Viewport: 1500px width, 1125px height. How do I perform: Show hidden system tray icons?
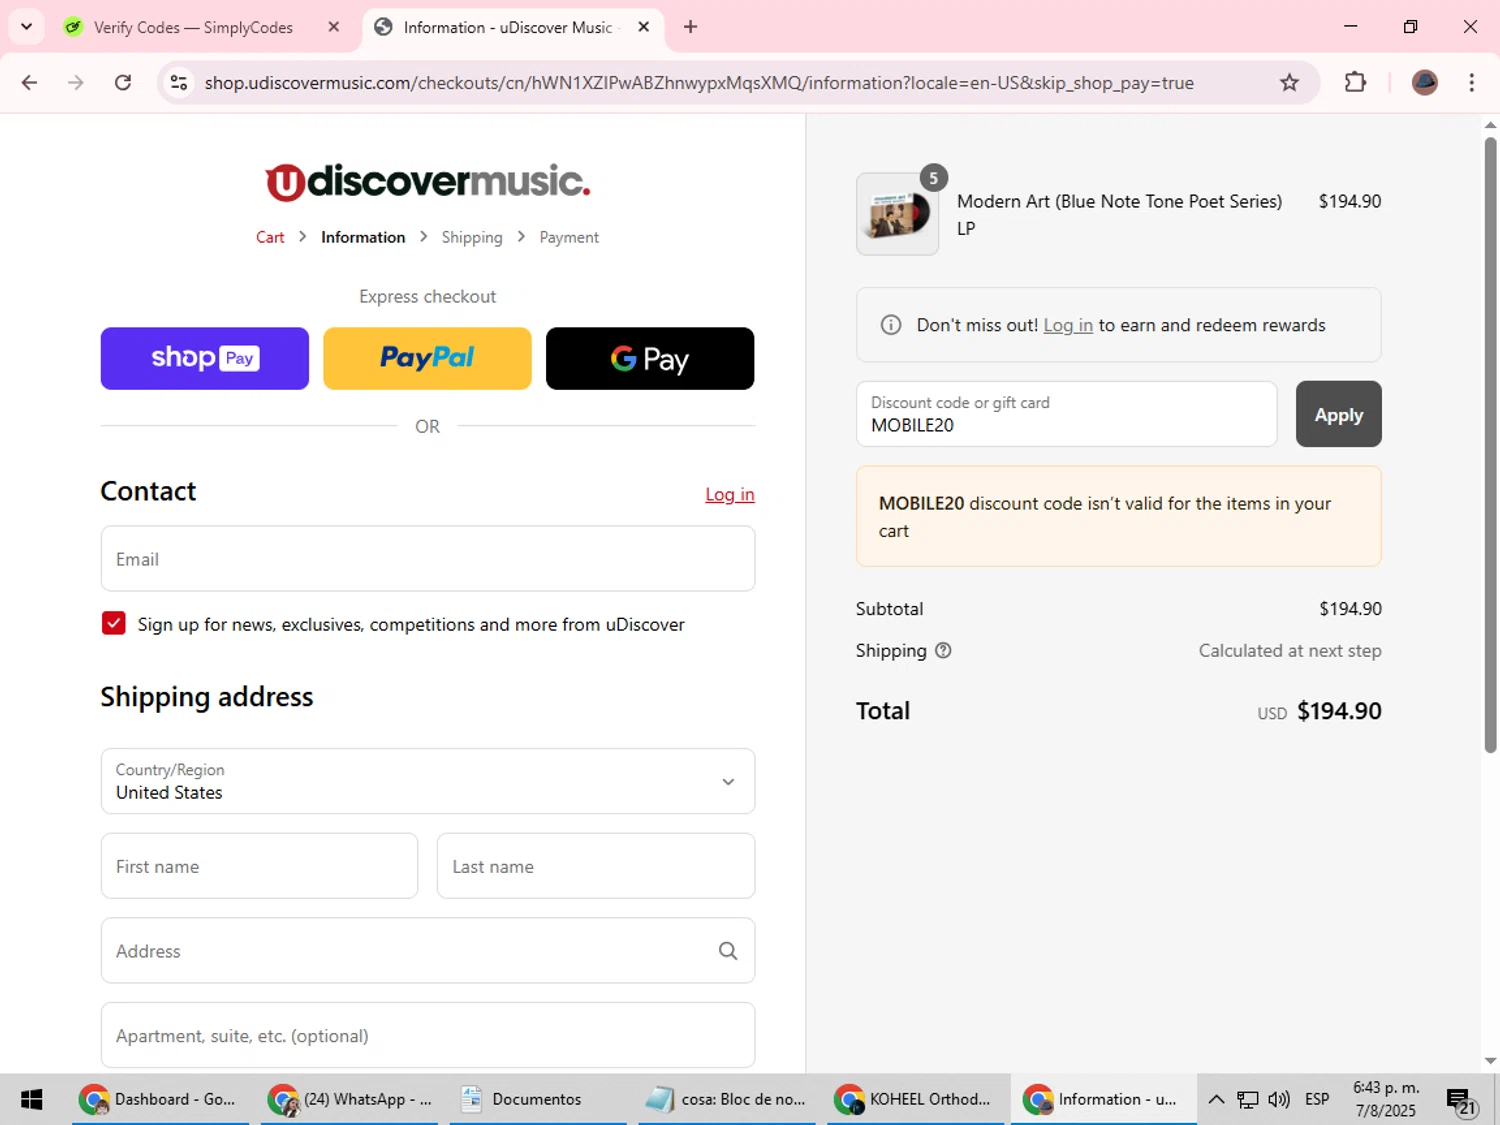[x=1216, y=1100]
